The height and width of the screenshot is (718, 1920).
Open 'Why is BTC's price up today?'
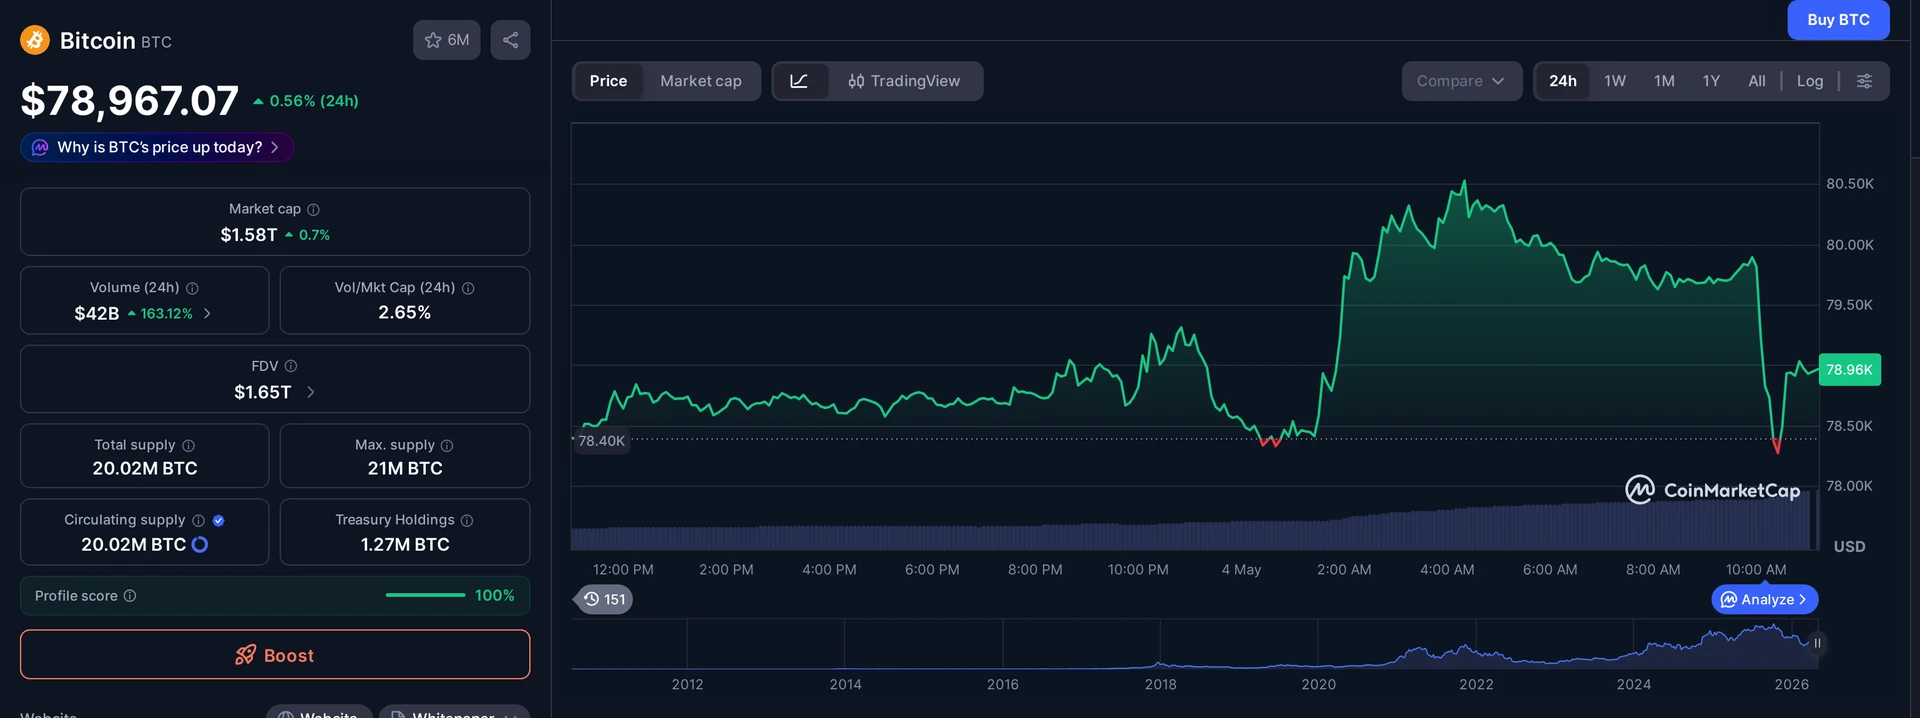click(x=157, y=147)
